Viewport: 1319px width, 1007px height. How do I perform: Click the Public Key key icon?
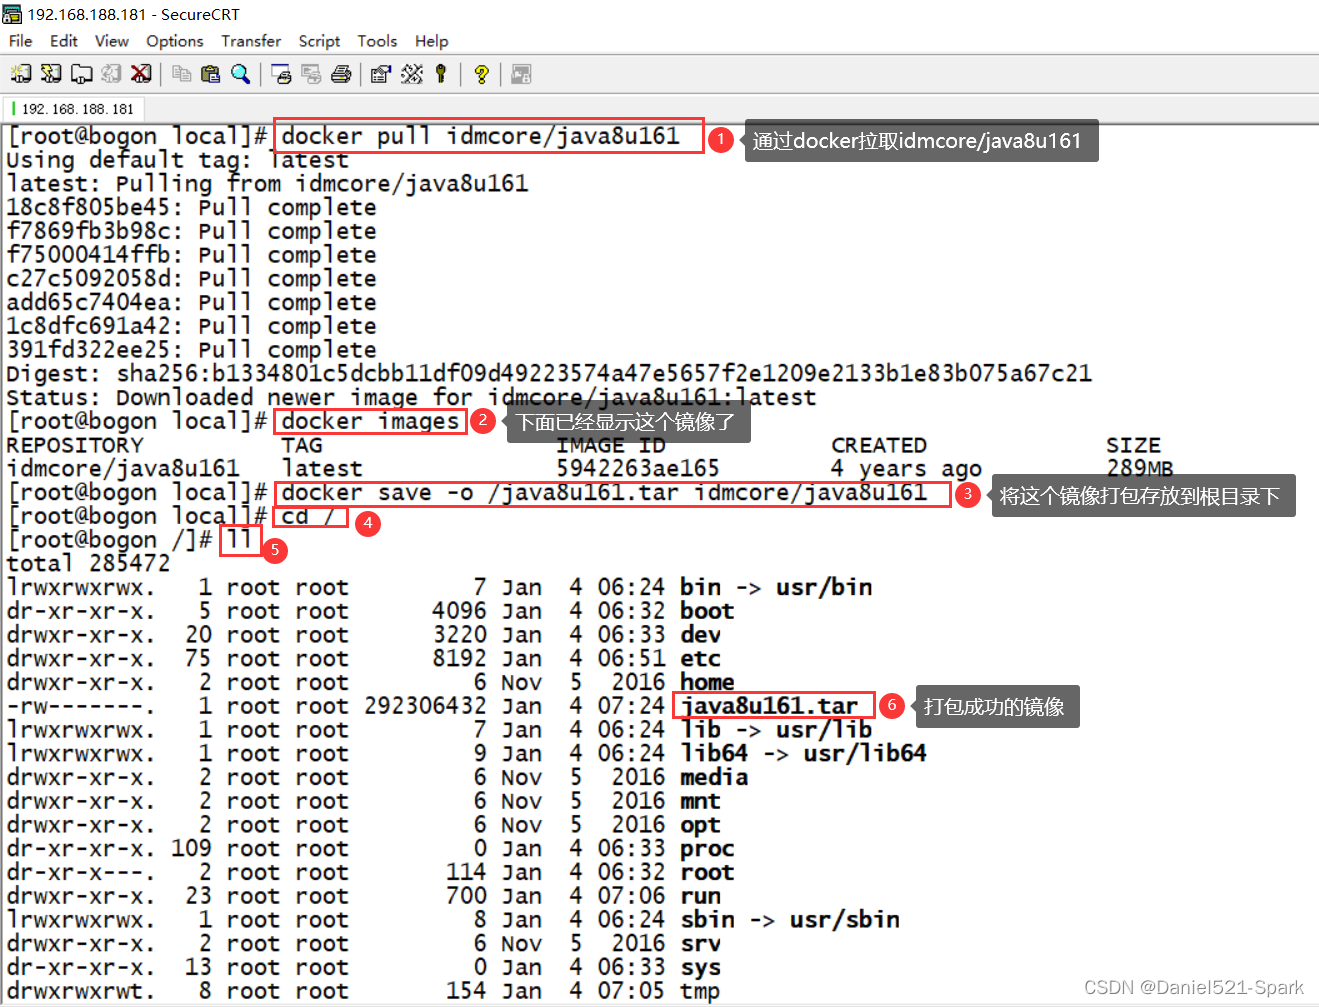tap(440, 74)
